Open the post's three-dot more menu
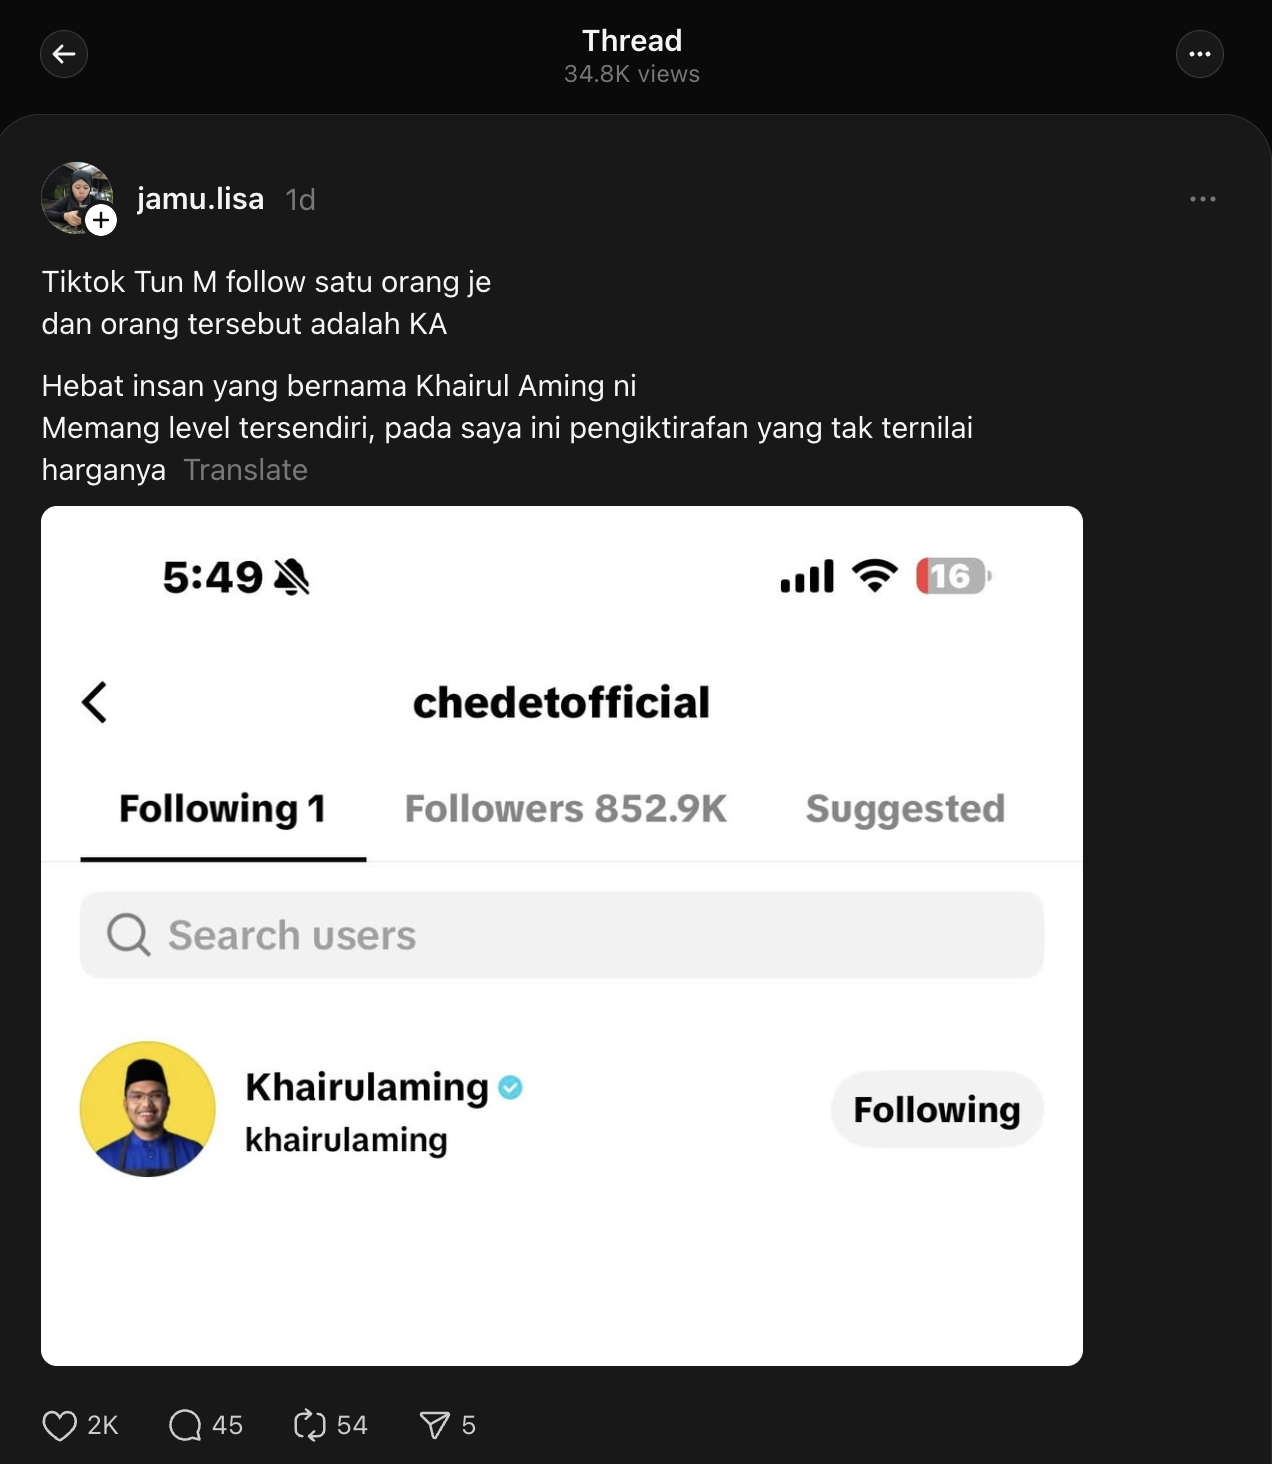This screenshot has height=1464, width=1272. (x=1202, y=199)
